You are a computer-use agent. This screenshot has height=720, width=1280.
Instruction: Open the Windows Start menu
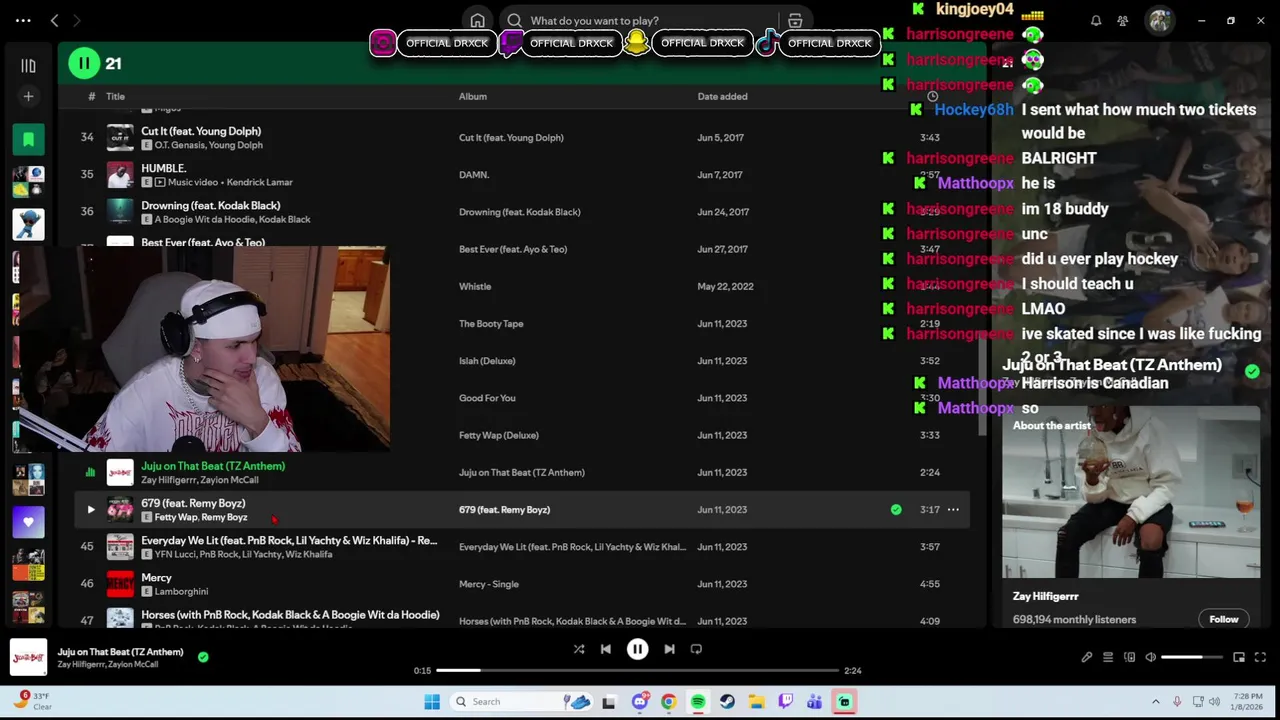[432, 702]
